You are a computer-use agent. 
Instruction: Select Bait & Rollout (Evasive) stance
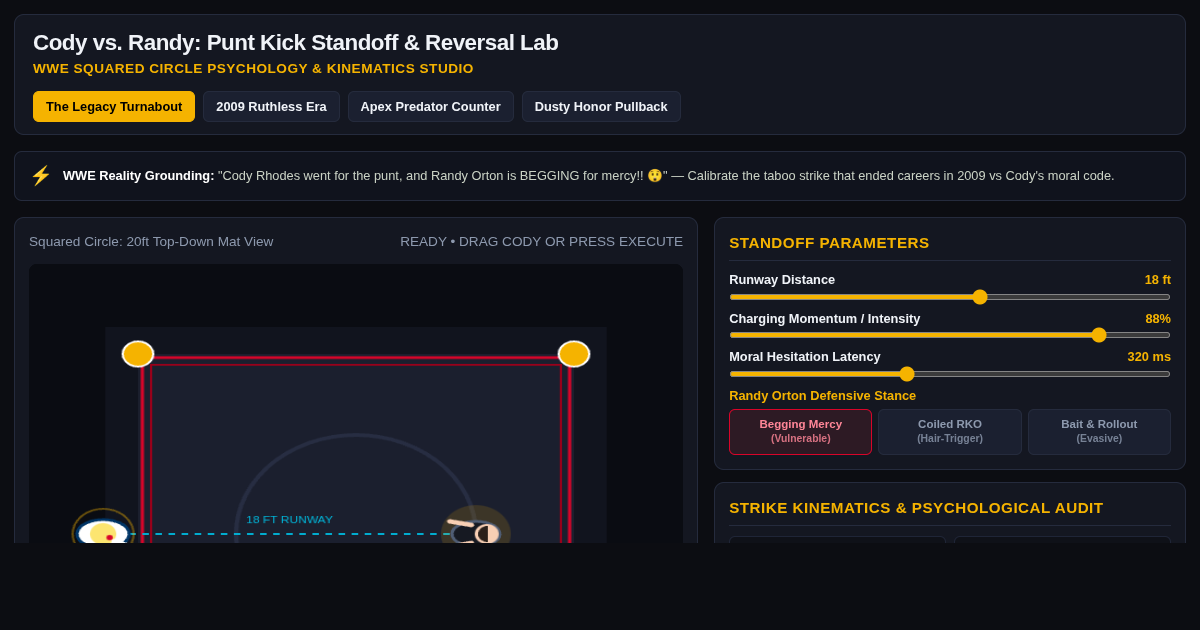coord(1099,432)
